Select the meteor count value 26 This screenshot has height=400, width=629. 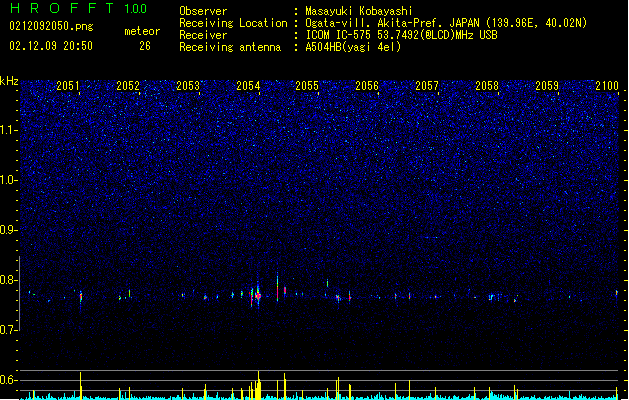(x=145, y=46)
